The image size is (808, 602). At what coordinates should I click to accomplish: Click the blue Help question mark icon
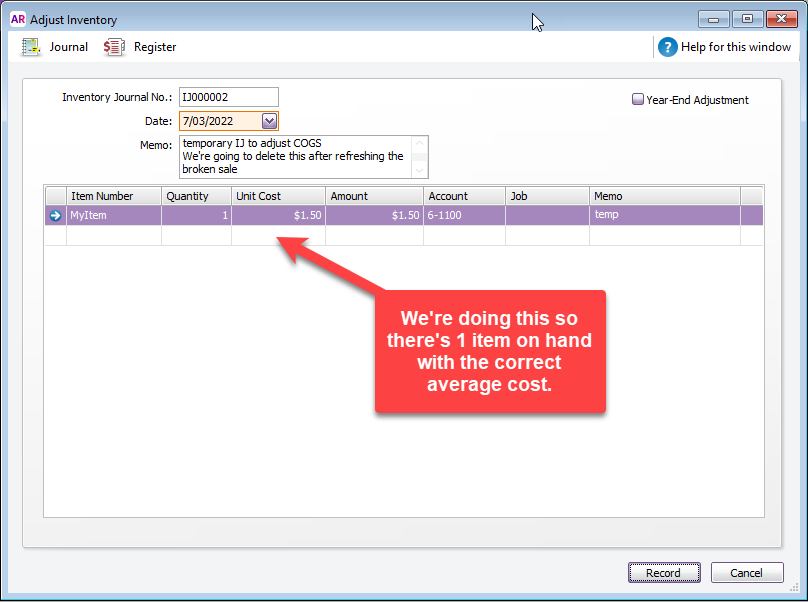point(667,47)
